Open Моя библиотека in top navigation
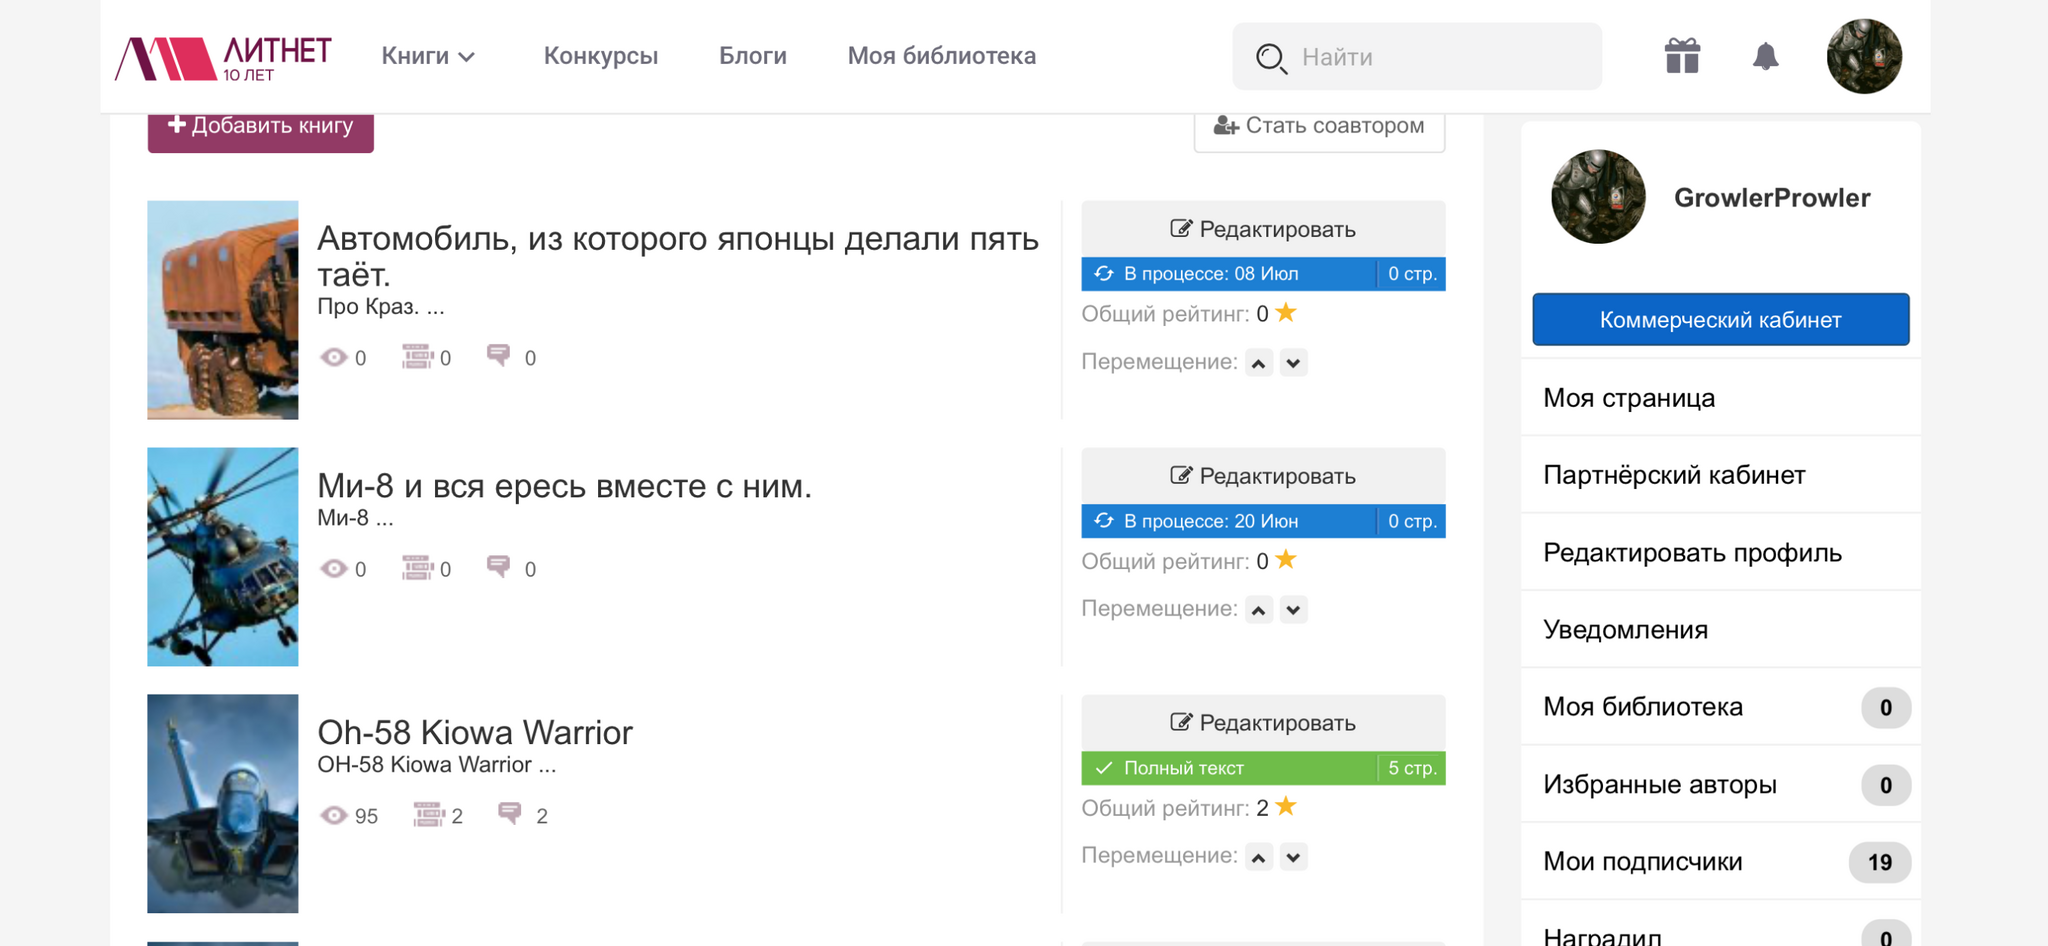 942,56
